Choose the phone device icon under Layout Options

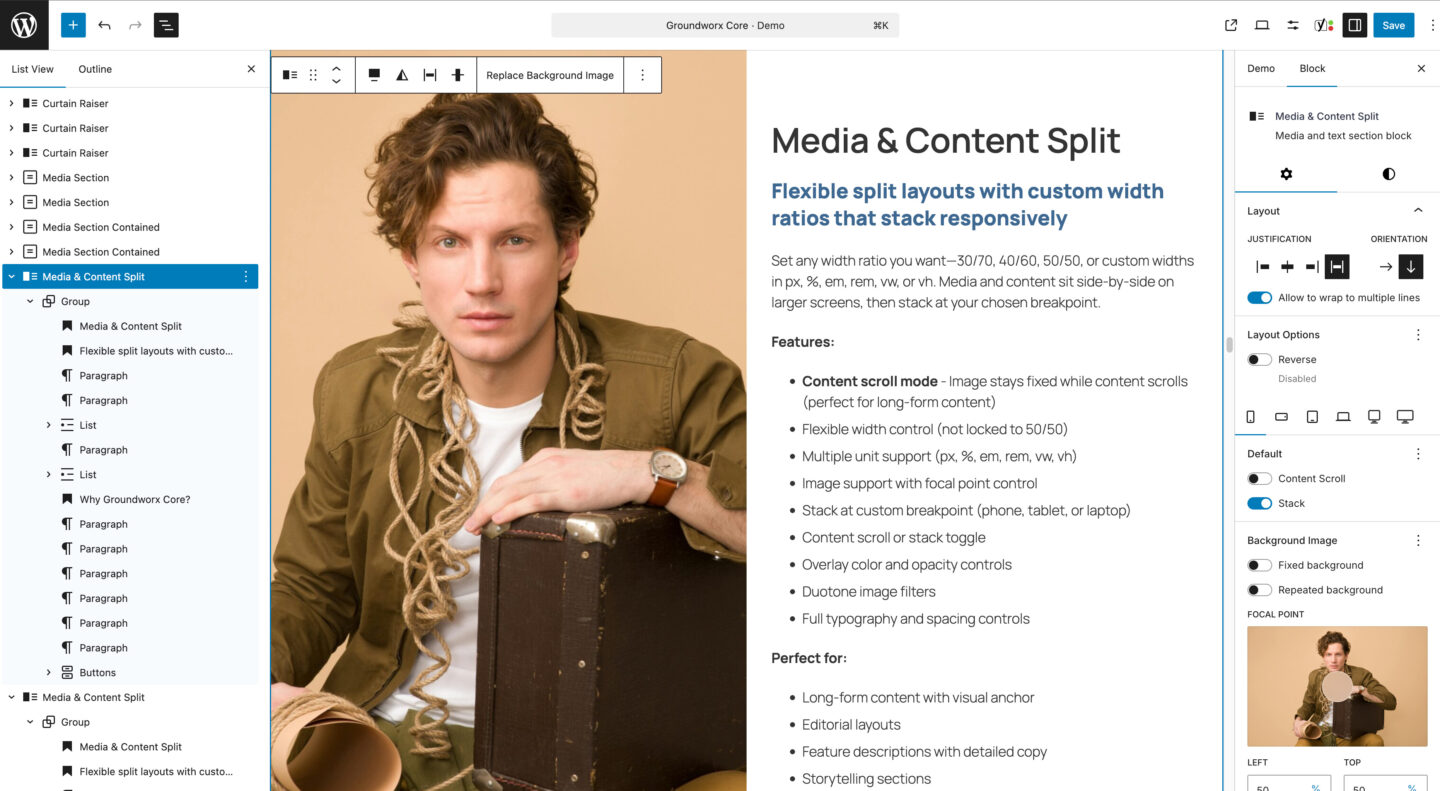1251,416
